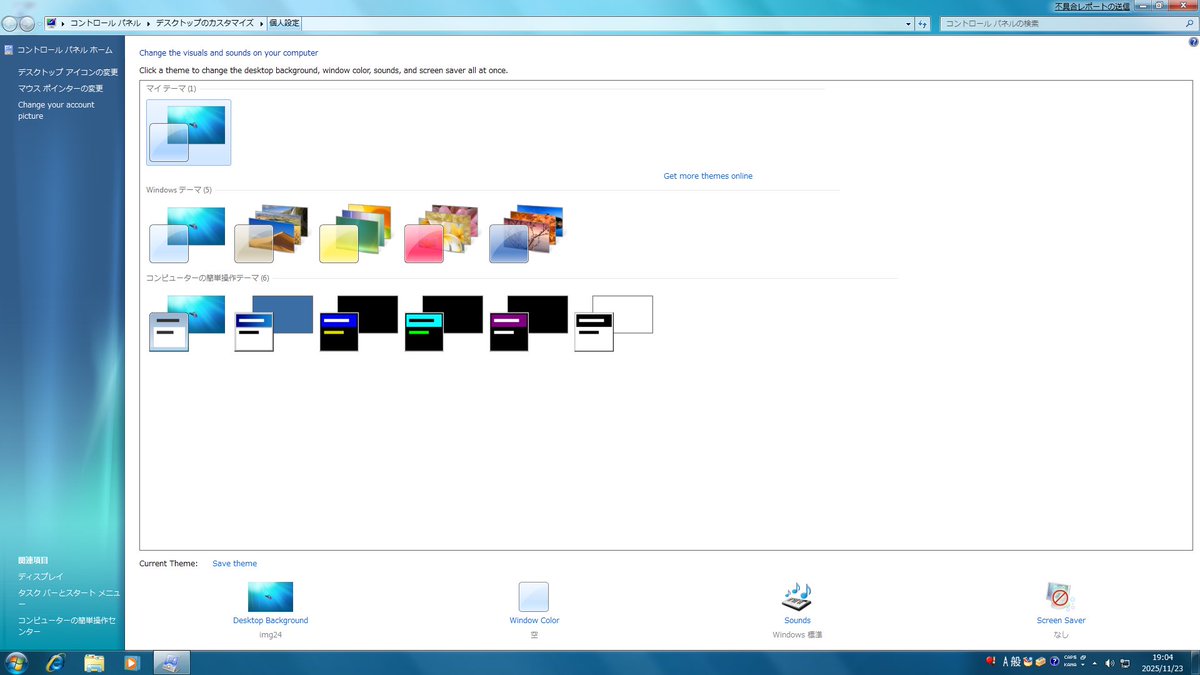The height and width of the screenshot is (675, 1200).
Task: Expand the IME KANA dropdown chevron
Action: click(x=1083, y=667)
